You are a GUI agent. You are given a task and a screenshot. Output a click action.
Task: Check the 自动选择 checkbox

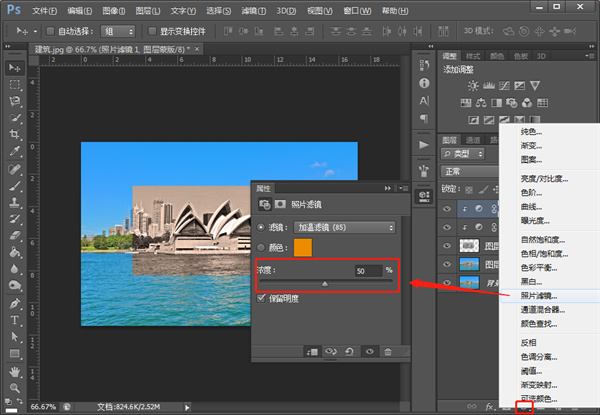tap(50, 31)
